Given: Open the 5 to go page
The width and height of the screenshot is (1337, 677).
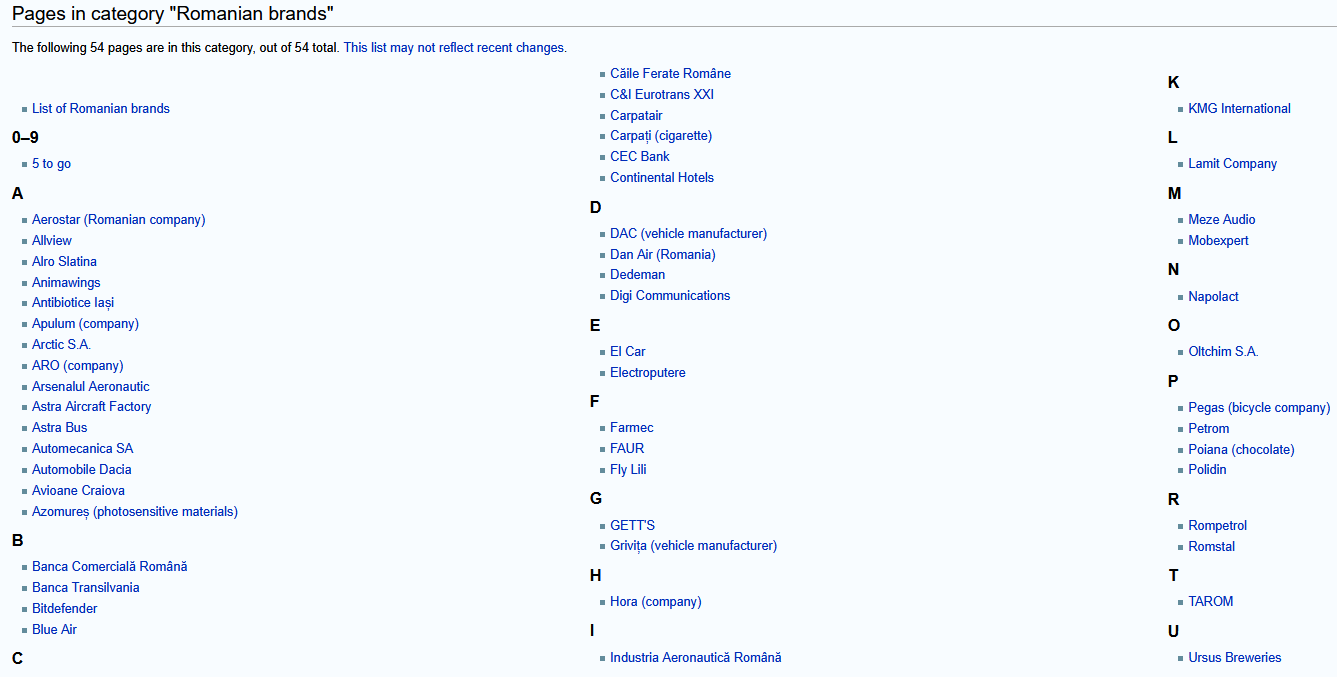Looking at the screenshot, I should pos(51,163).
